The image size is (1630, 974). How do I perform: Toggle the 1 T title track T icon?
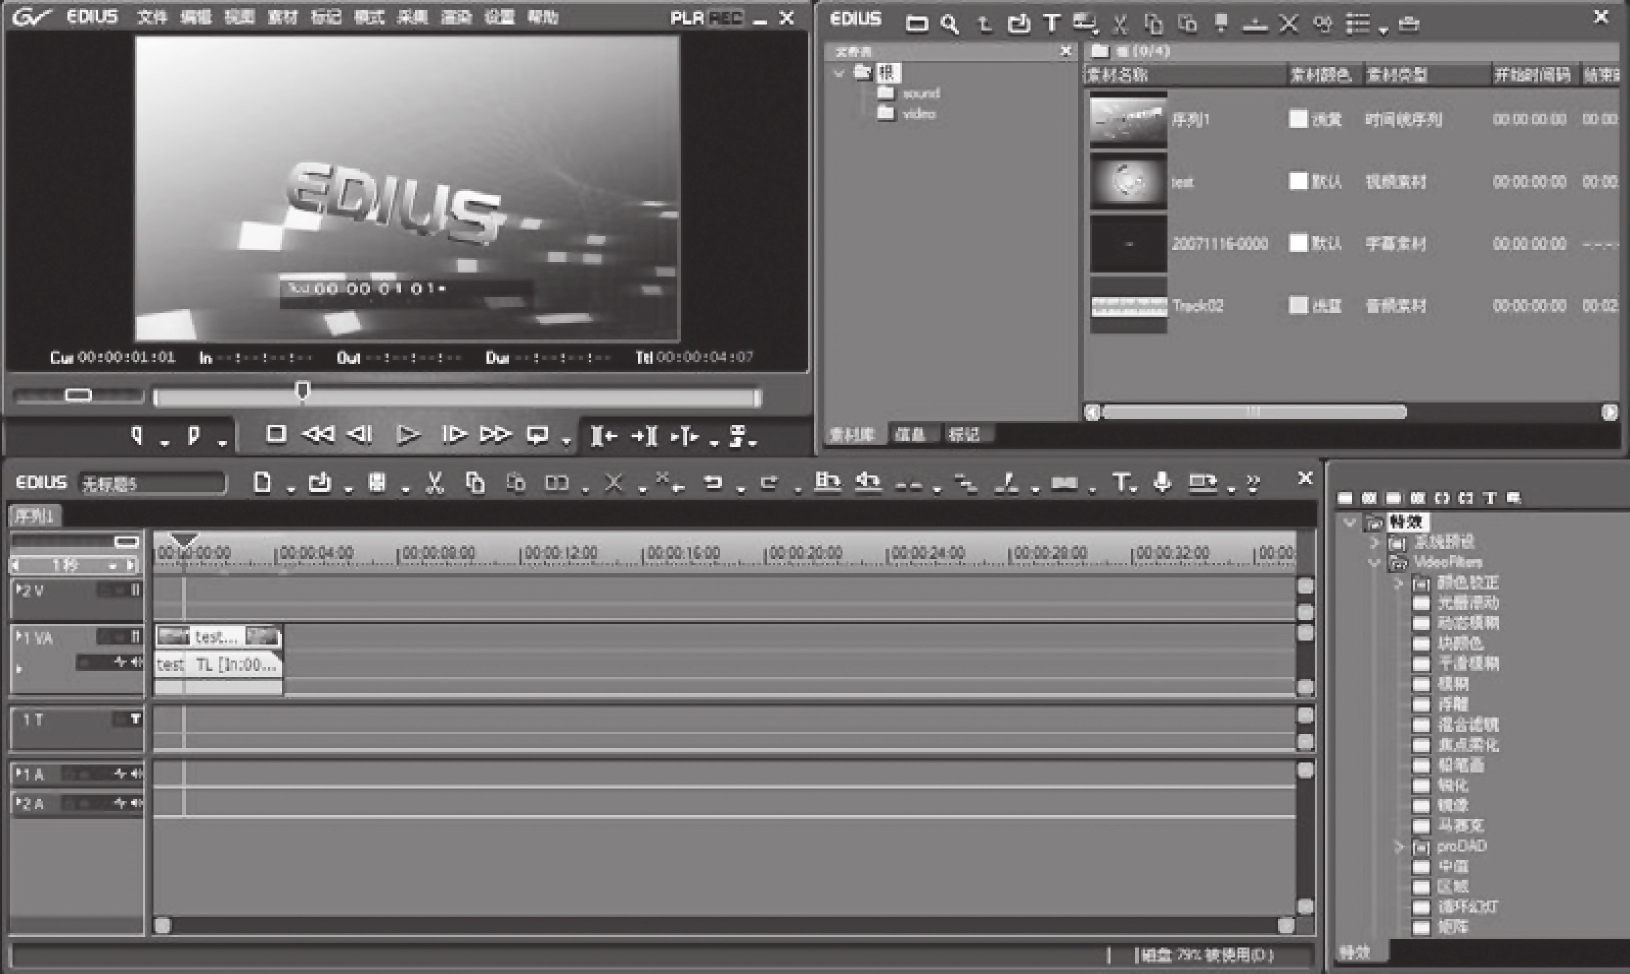(x=135, y=719)
